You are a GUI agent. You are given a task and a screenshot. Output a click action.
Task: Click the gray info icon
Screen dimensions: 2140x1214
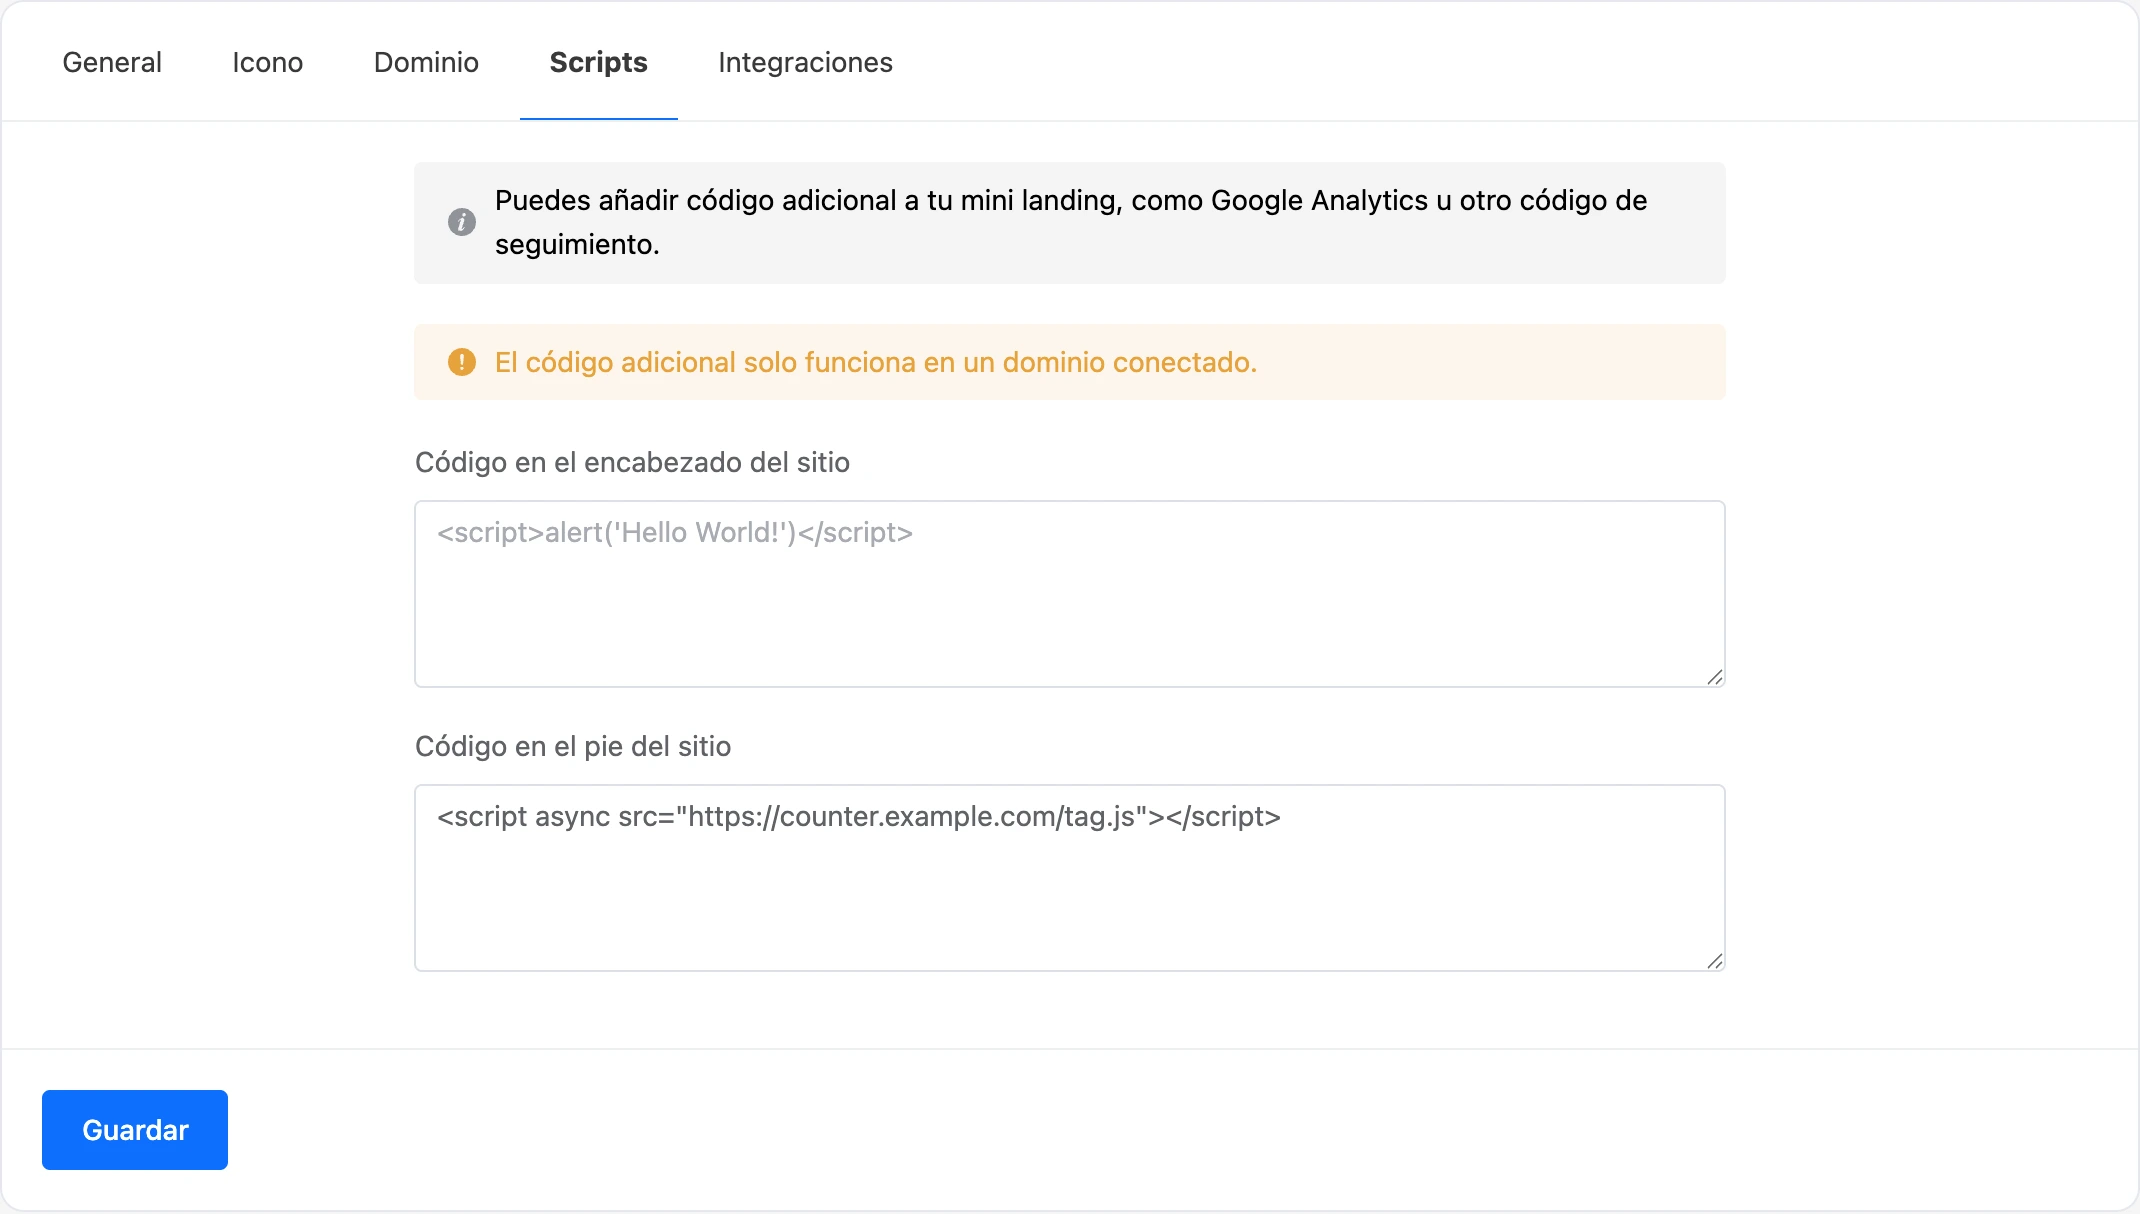[x=461, y=222]
